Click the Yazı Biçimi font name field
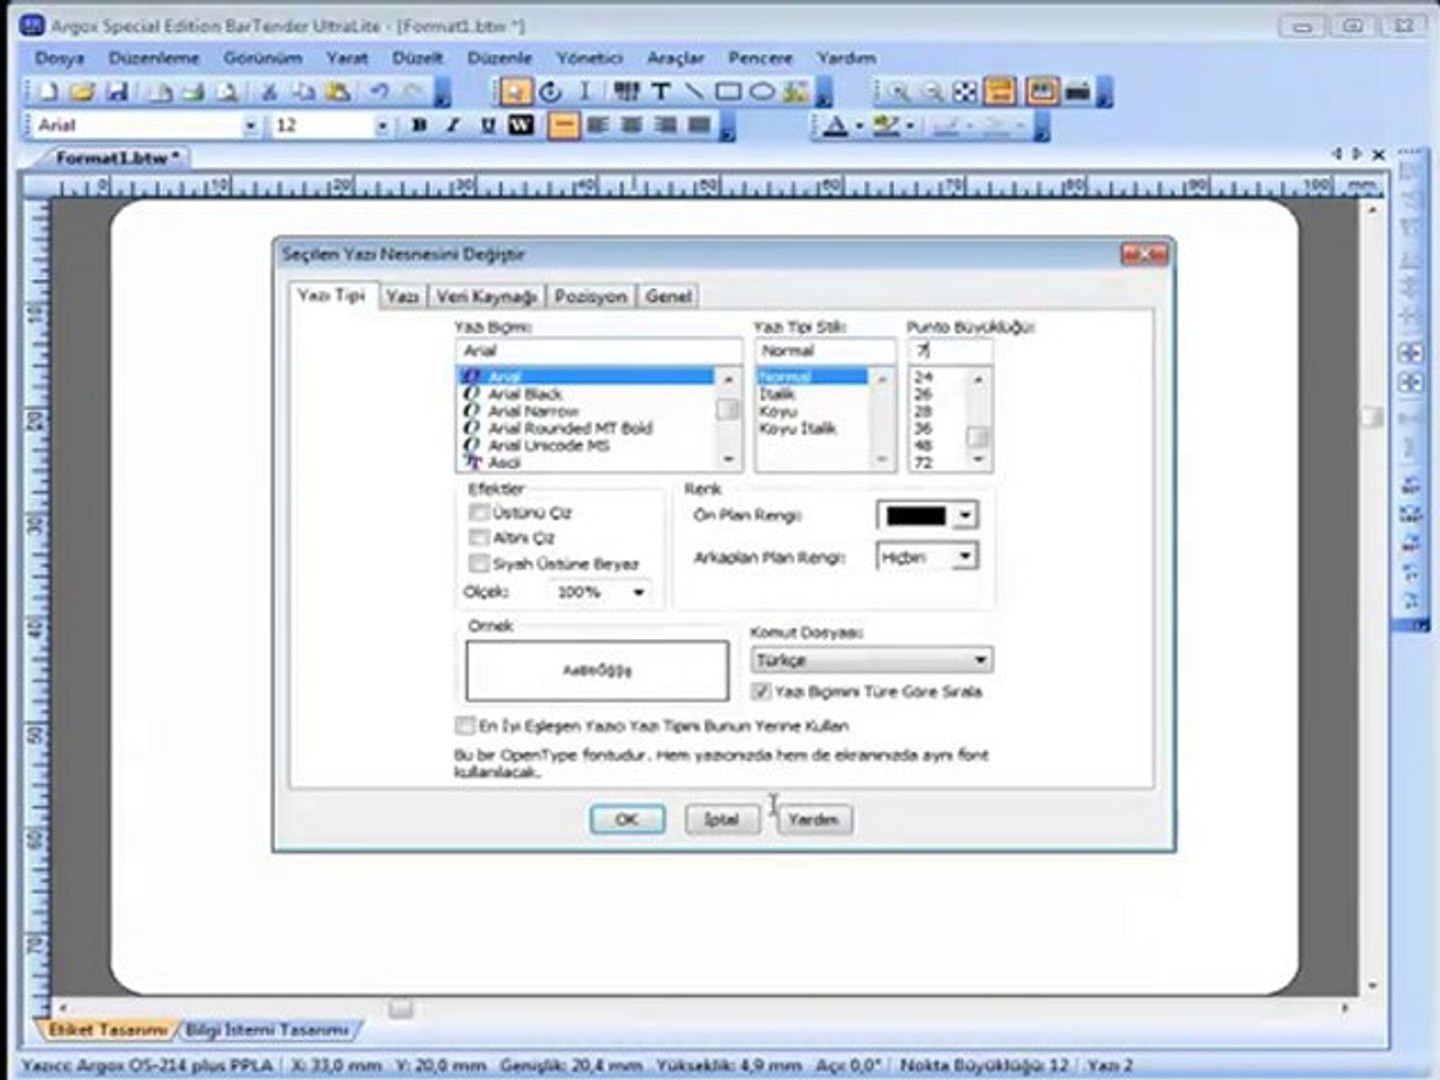1440x1080 pixels. click(x=598, y=351)
